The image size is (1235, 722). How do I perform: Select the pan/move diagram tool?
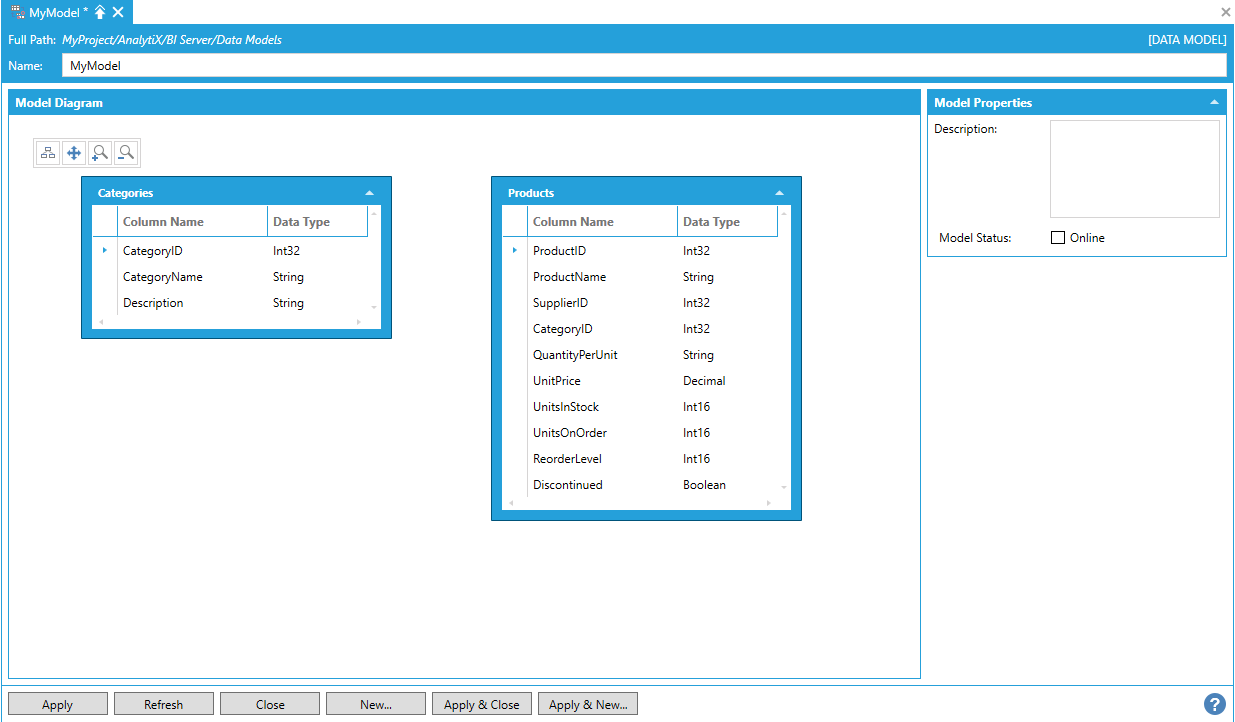pos(74,153)
